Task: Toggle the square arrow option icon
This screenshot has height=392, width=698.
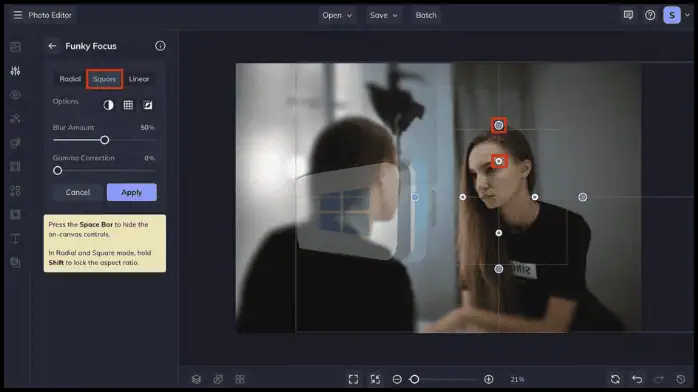Action: coord(148,105)
